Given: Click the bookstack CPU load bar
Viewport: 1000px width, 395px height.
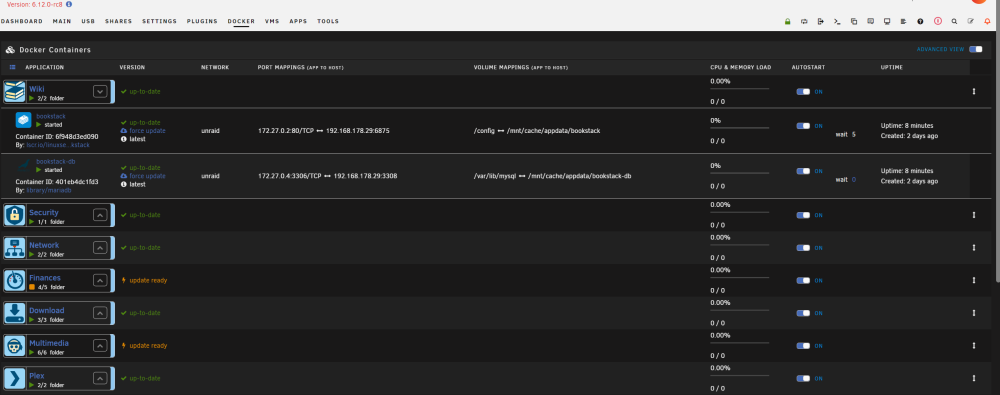Looking at the screenshot, I should [x=740, y=127].
